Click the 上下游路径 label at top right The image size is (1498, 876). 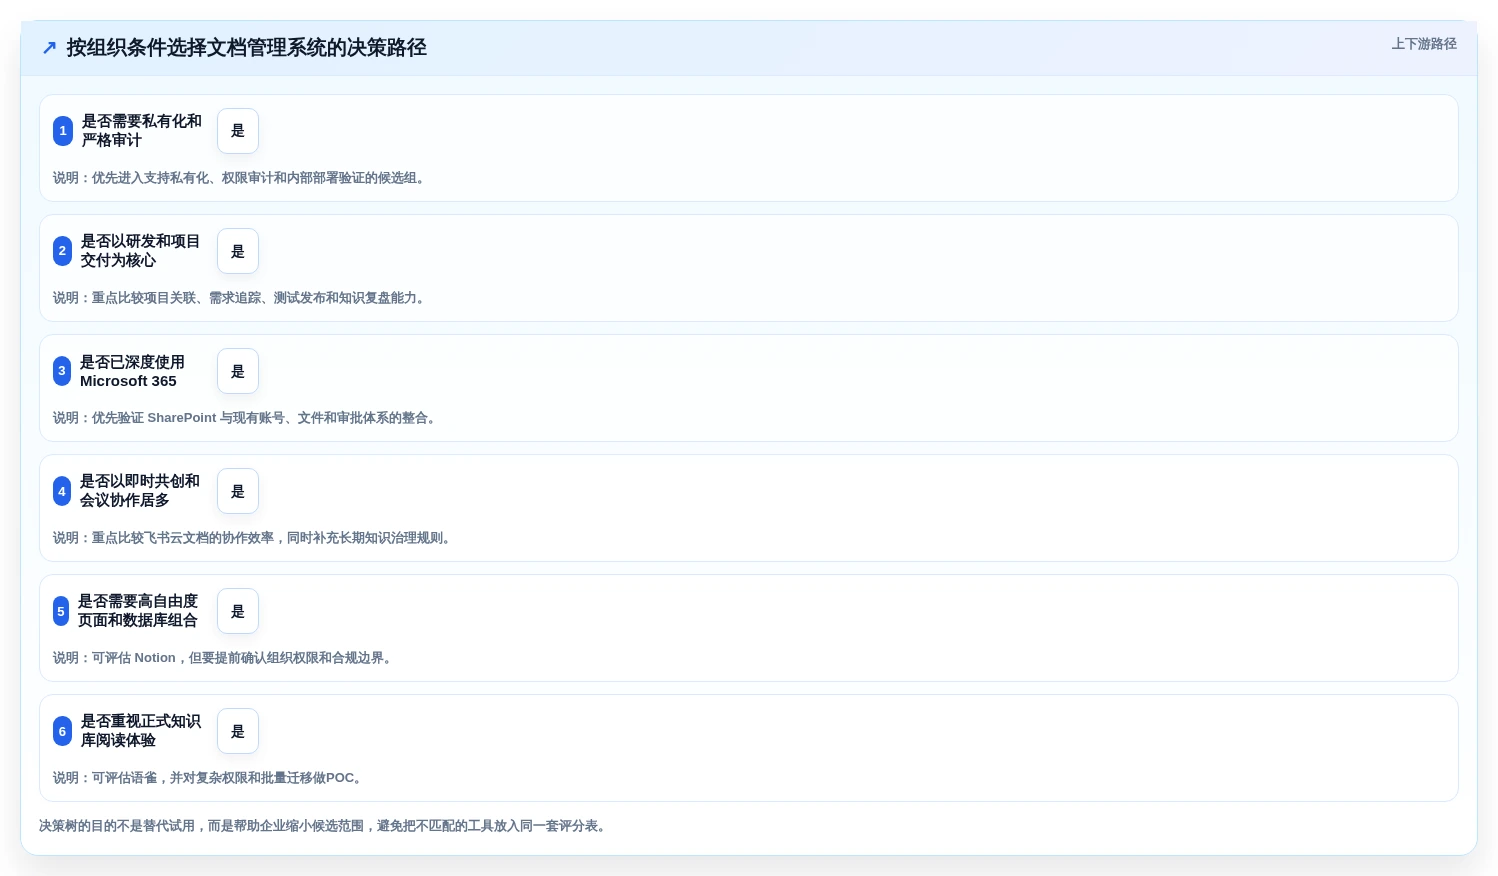point(1424,44)
